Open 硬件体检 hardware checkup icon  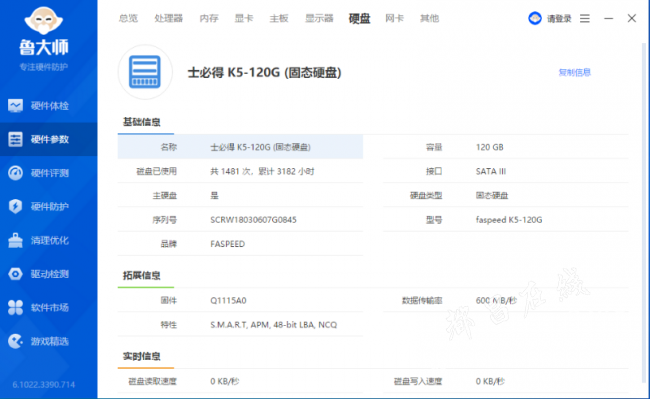[15, 106]
